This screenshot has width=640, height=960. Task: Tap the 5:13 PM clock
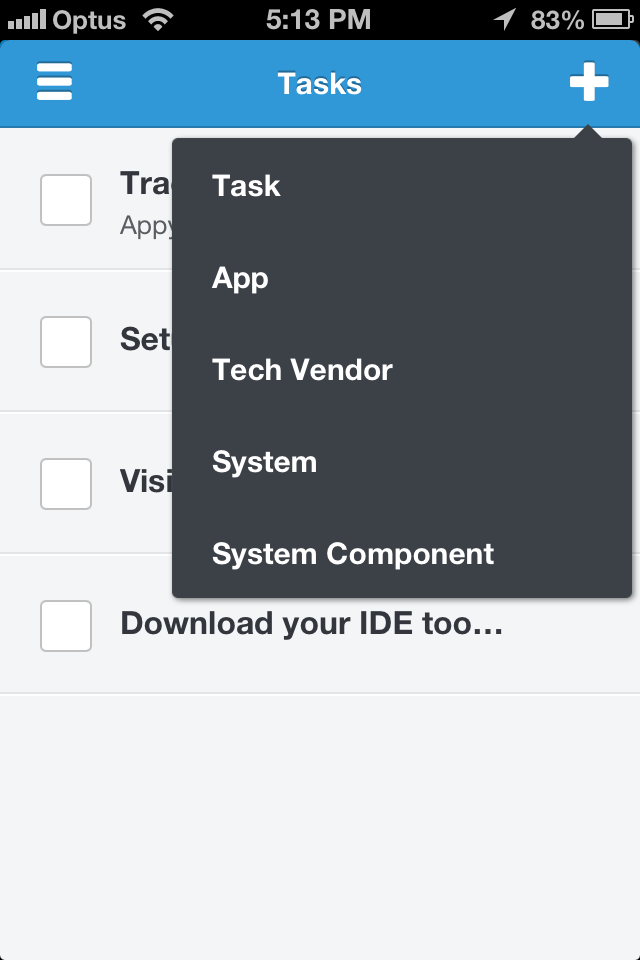coord(318,19)
